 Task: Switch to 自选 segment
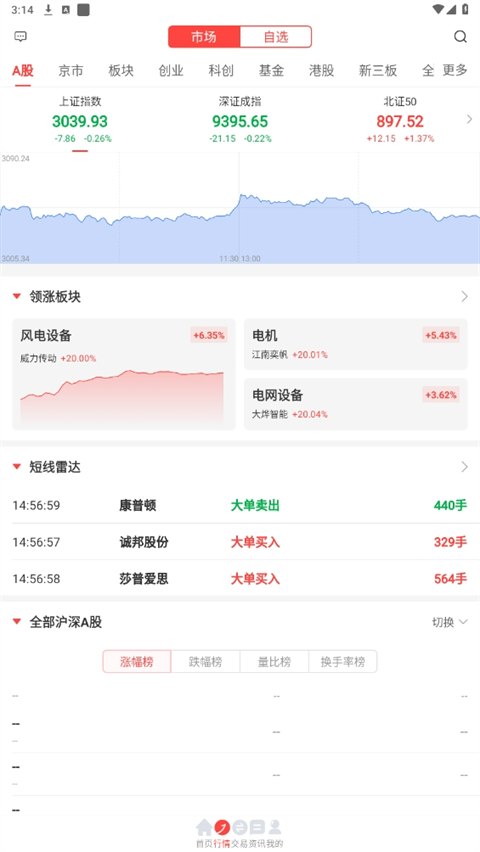coord(276,37)
